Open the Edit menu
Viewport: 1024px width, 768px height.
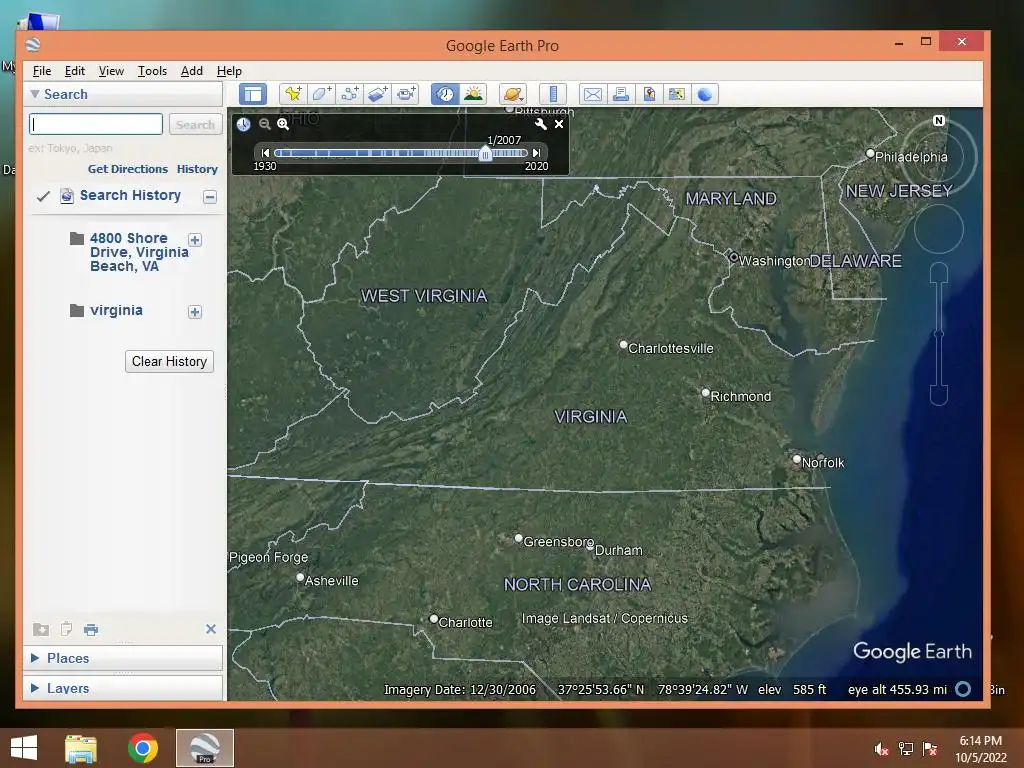[x=74, y=71]
